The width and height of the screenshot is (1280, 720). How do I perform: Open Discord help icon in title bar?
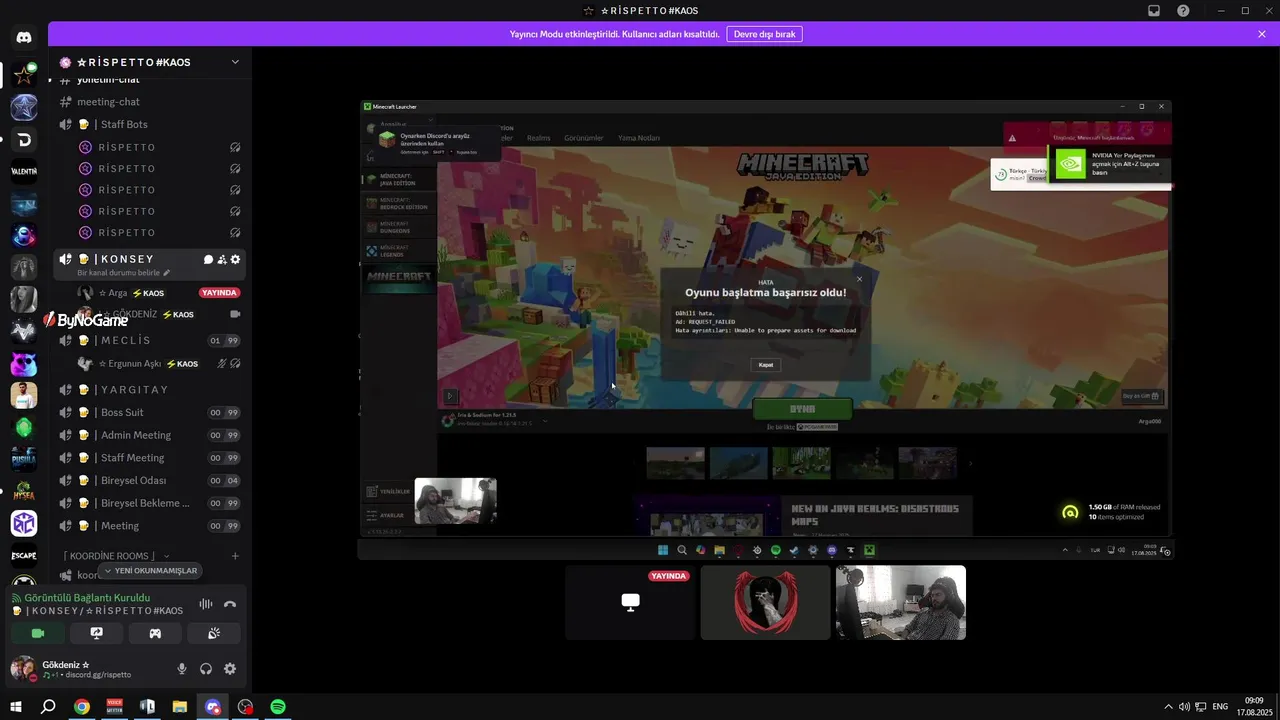[1183, 11]
